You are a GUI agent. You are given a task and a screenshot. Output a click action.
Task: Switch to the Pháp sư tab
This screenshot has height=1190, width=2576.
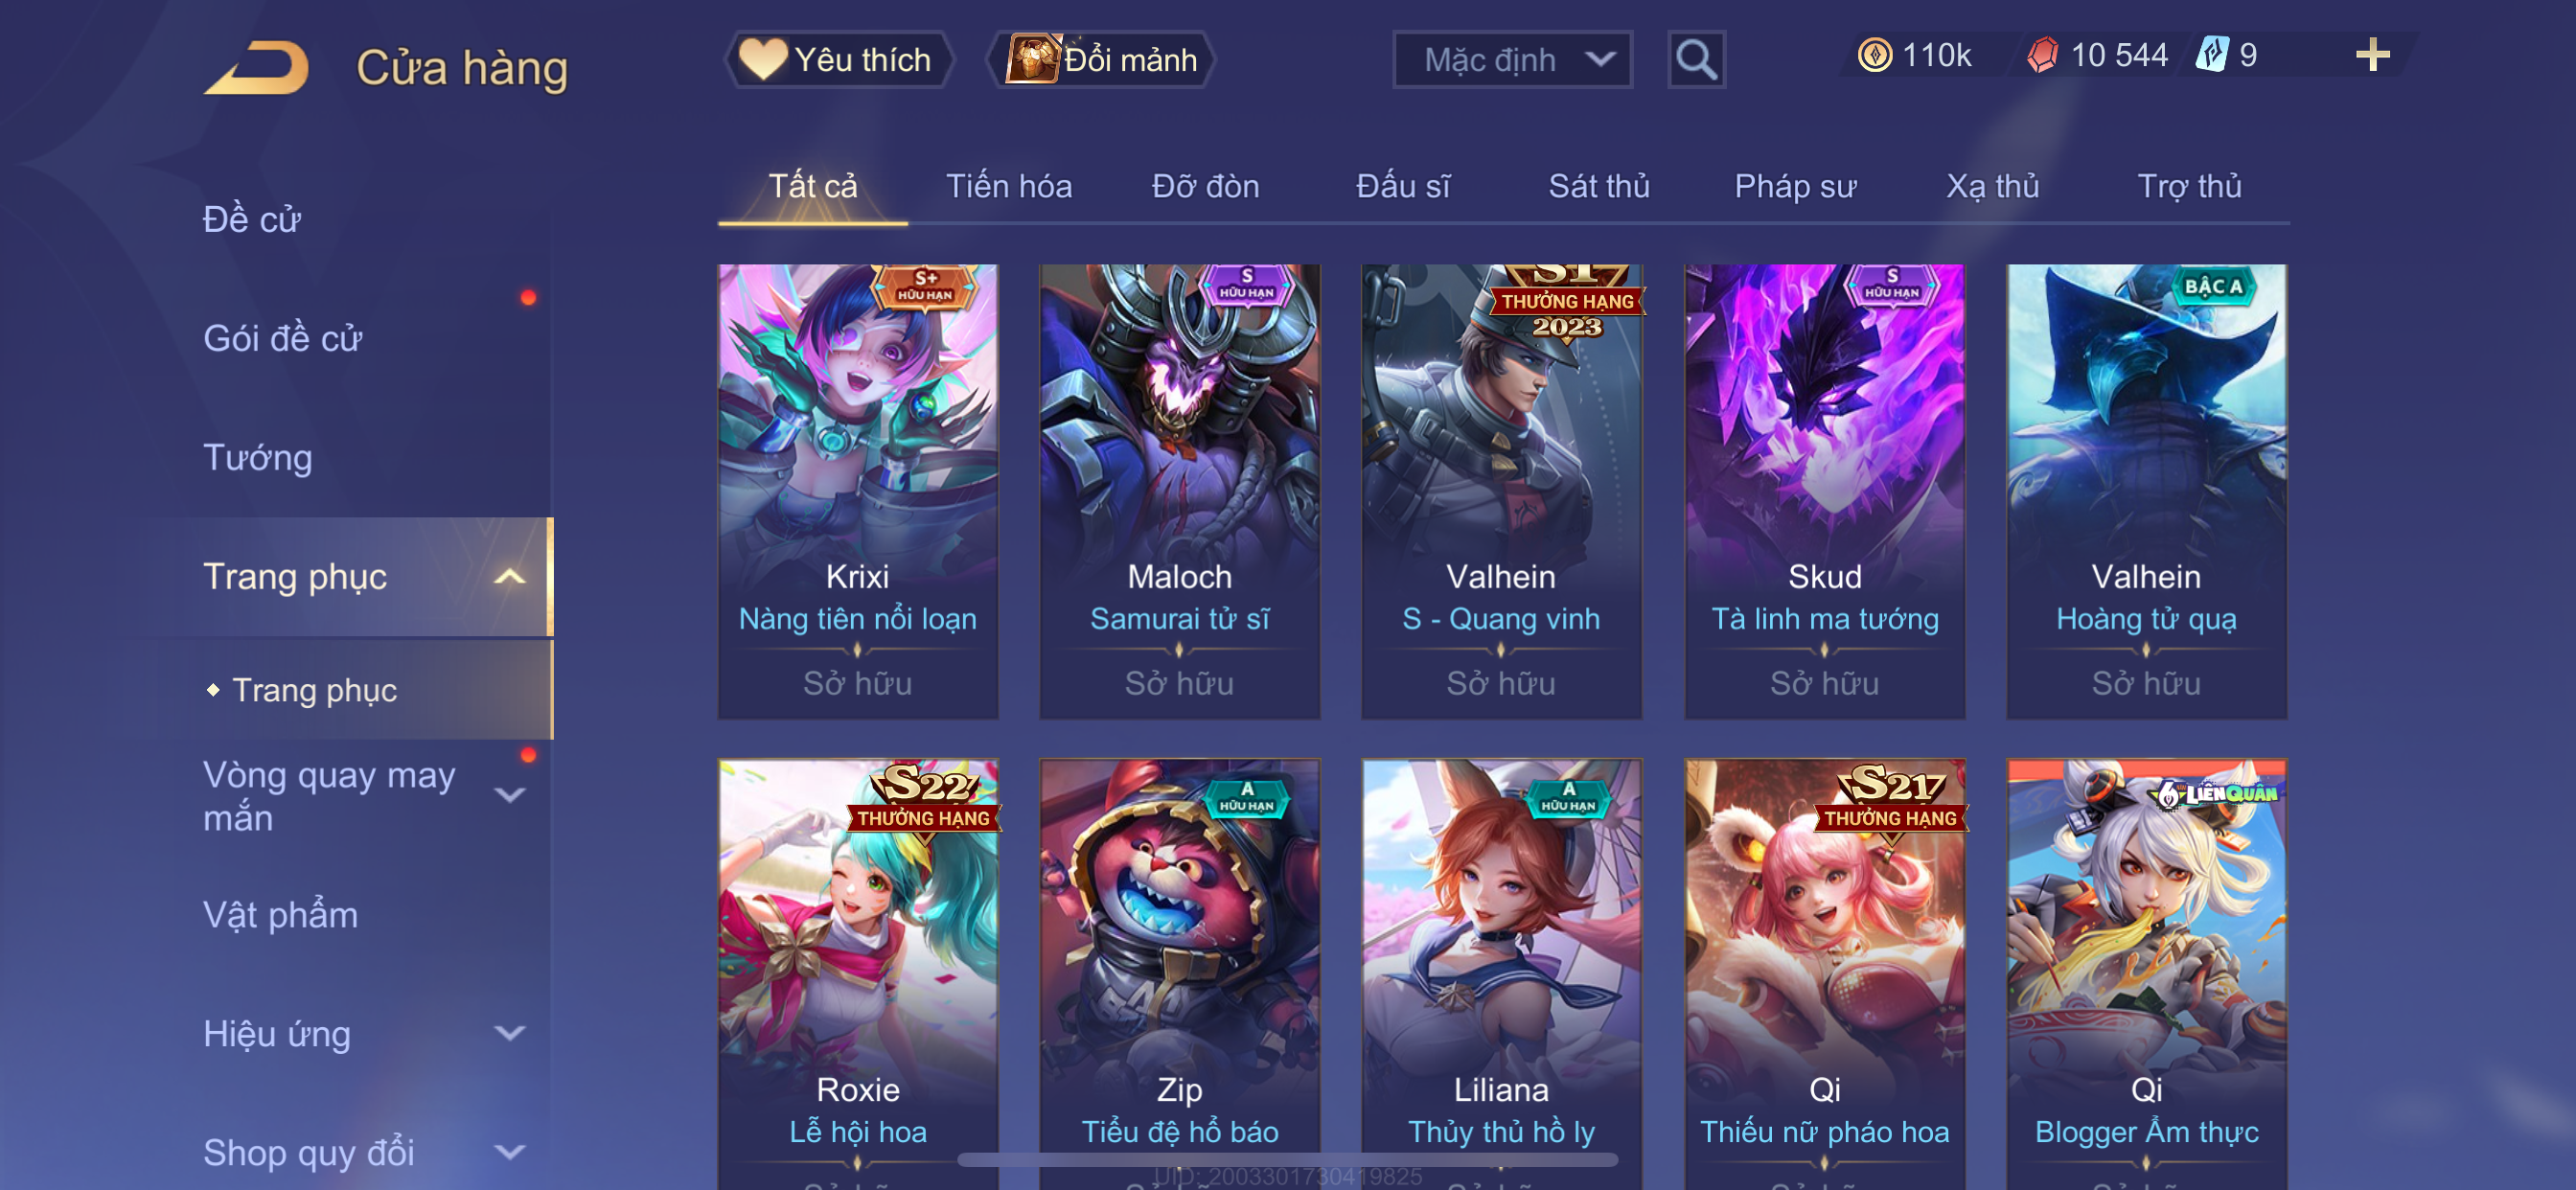(x=1795, y=187)
